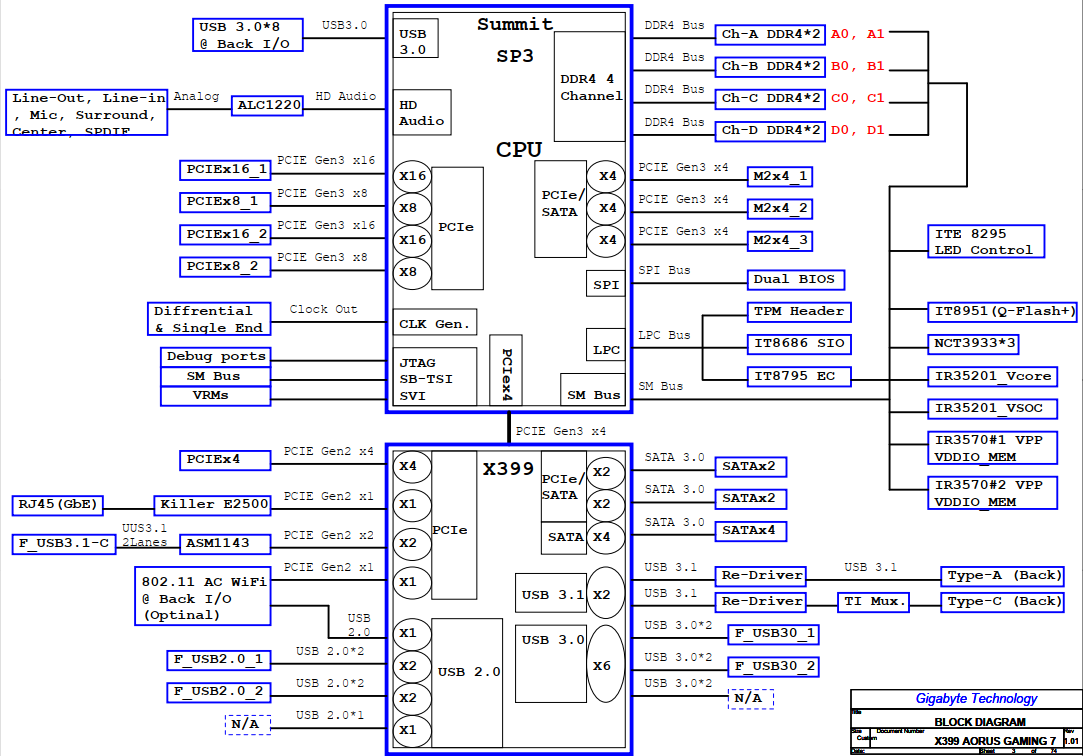Image resolution: width=1083 pixels, height=756 pixels.
Task: Click the CLK Gen. block inside CPU
Action: click(x=434, y=322)
